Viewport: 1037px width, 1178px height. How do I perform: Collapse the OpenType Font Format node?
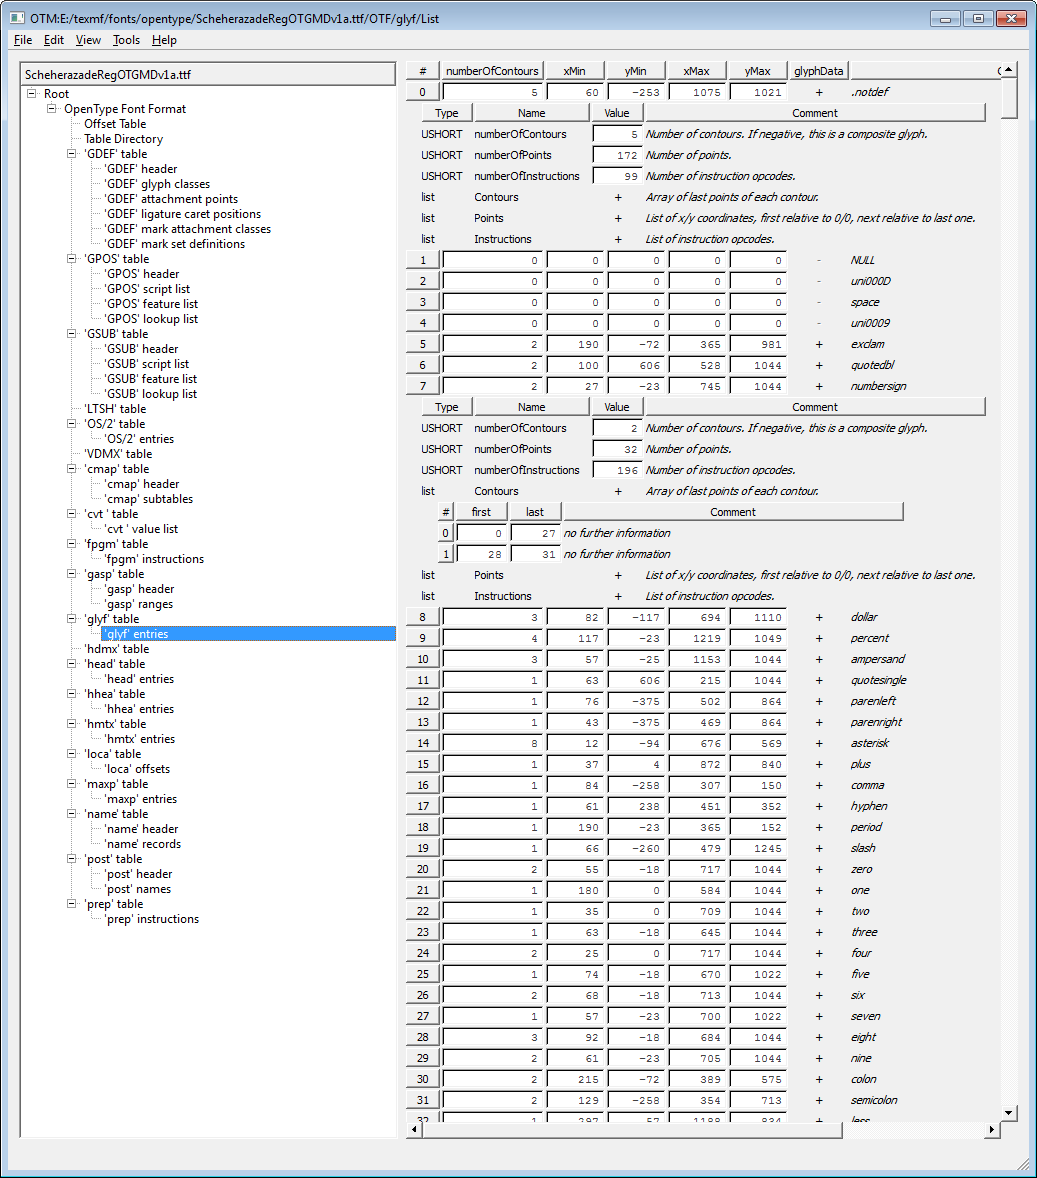pos(52,109)
